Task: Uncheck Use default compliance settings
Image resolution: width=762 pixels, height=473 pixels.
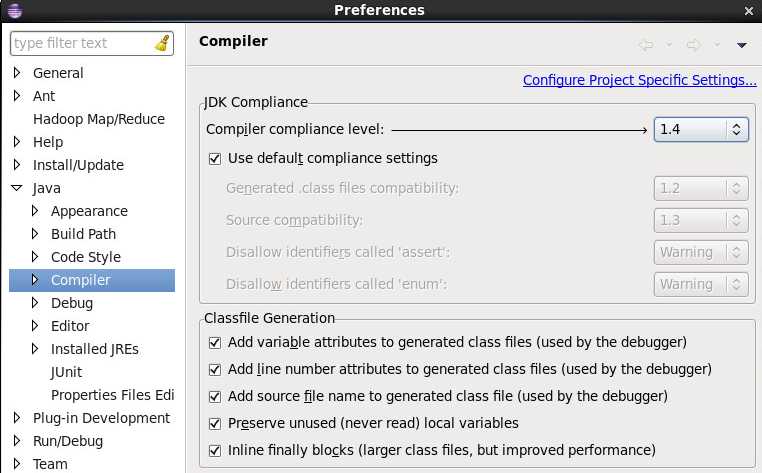Action: point(215,159)
